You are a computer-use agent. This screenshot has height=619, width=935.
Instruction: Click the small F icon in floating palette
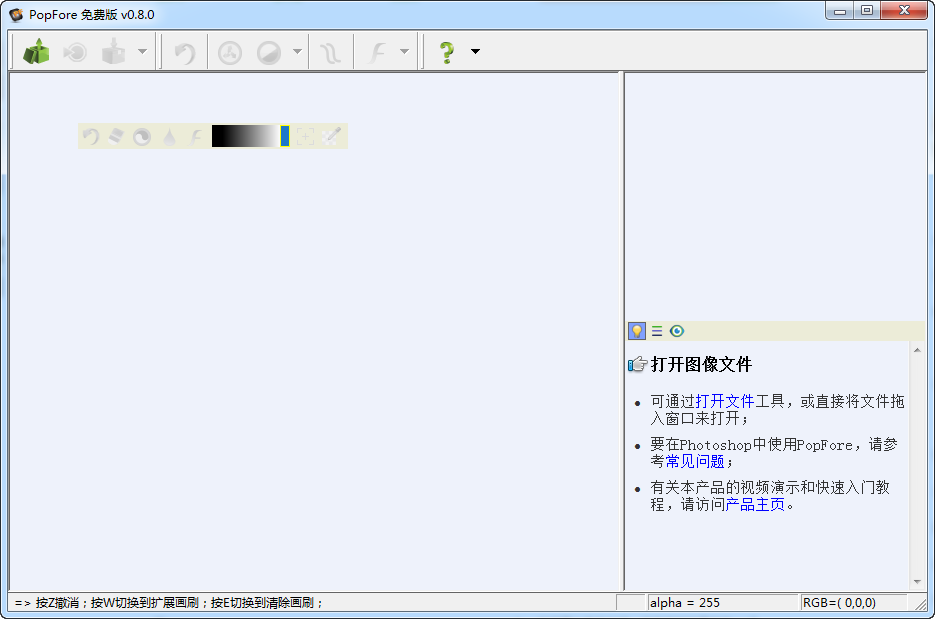(196, 137)
